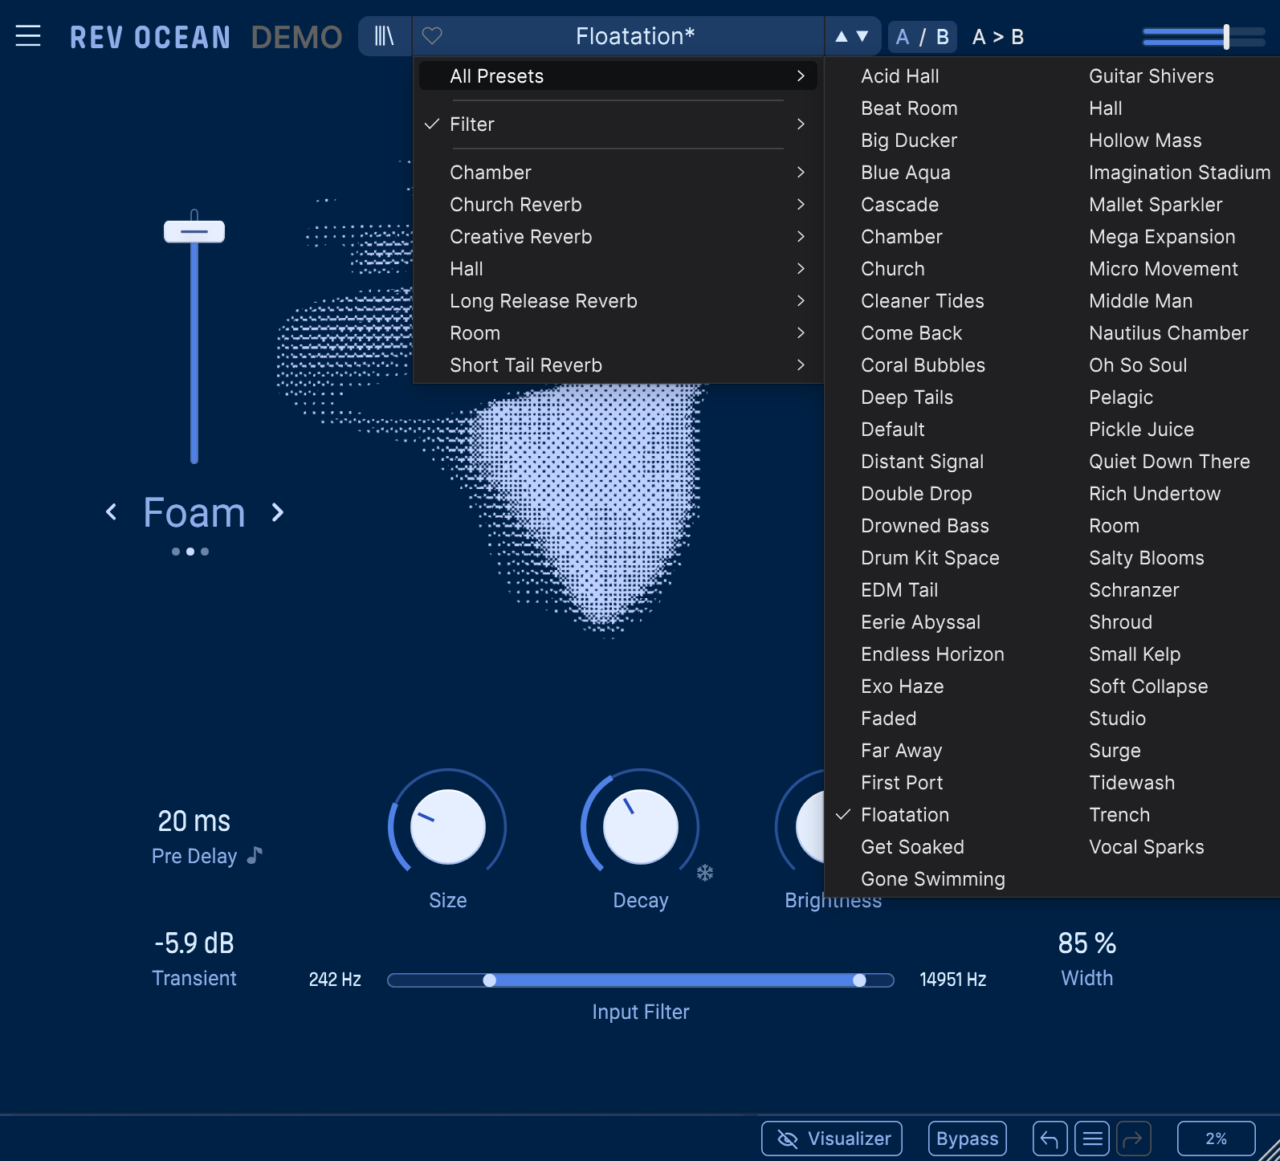This screenshot has width=1280, height=1161.
Task: Select the Mega Expansion preset
Action: coord(1162,237)
